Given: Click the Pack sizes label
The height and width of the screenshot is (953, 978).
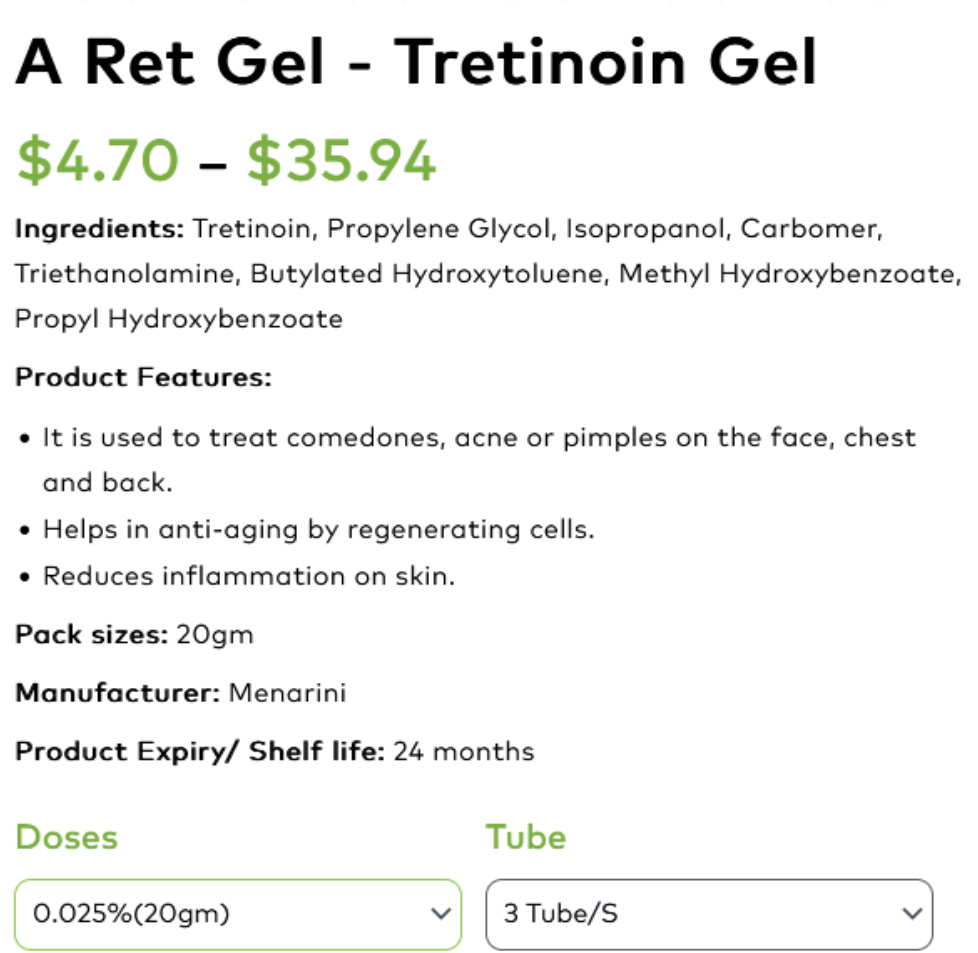Looking at the screenshot, I should (91, 635).
